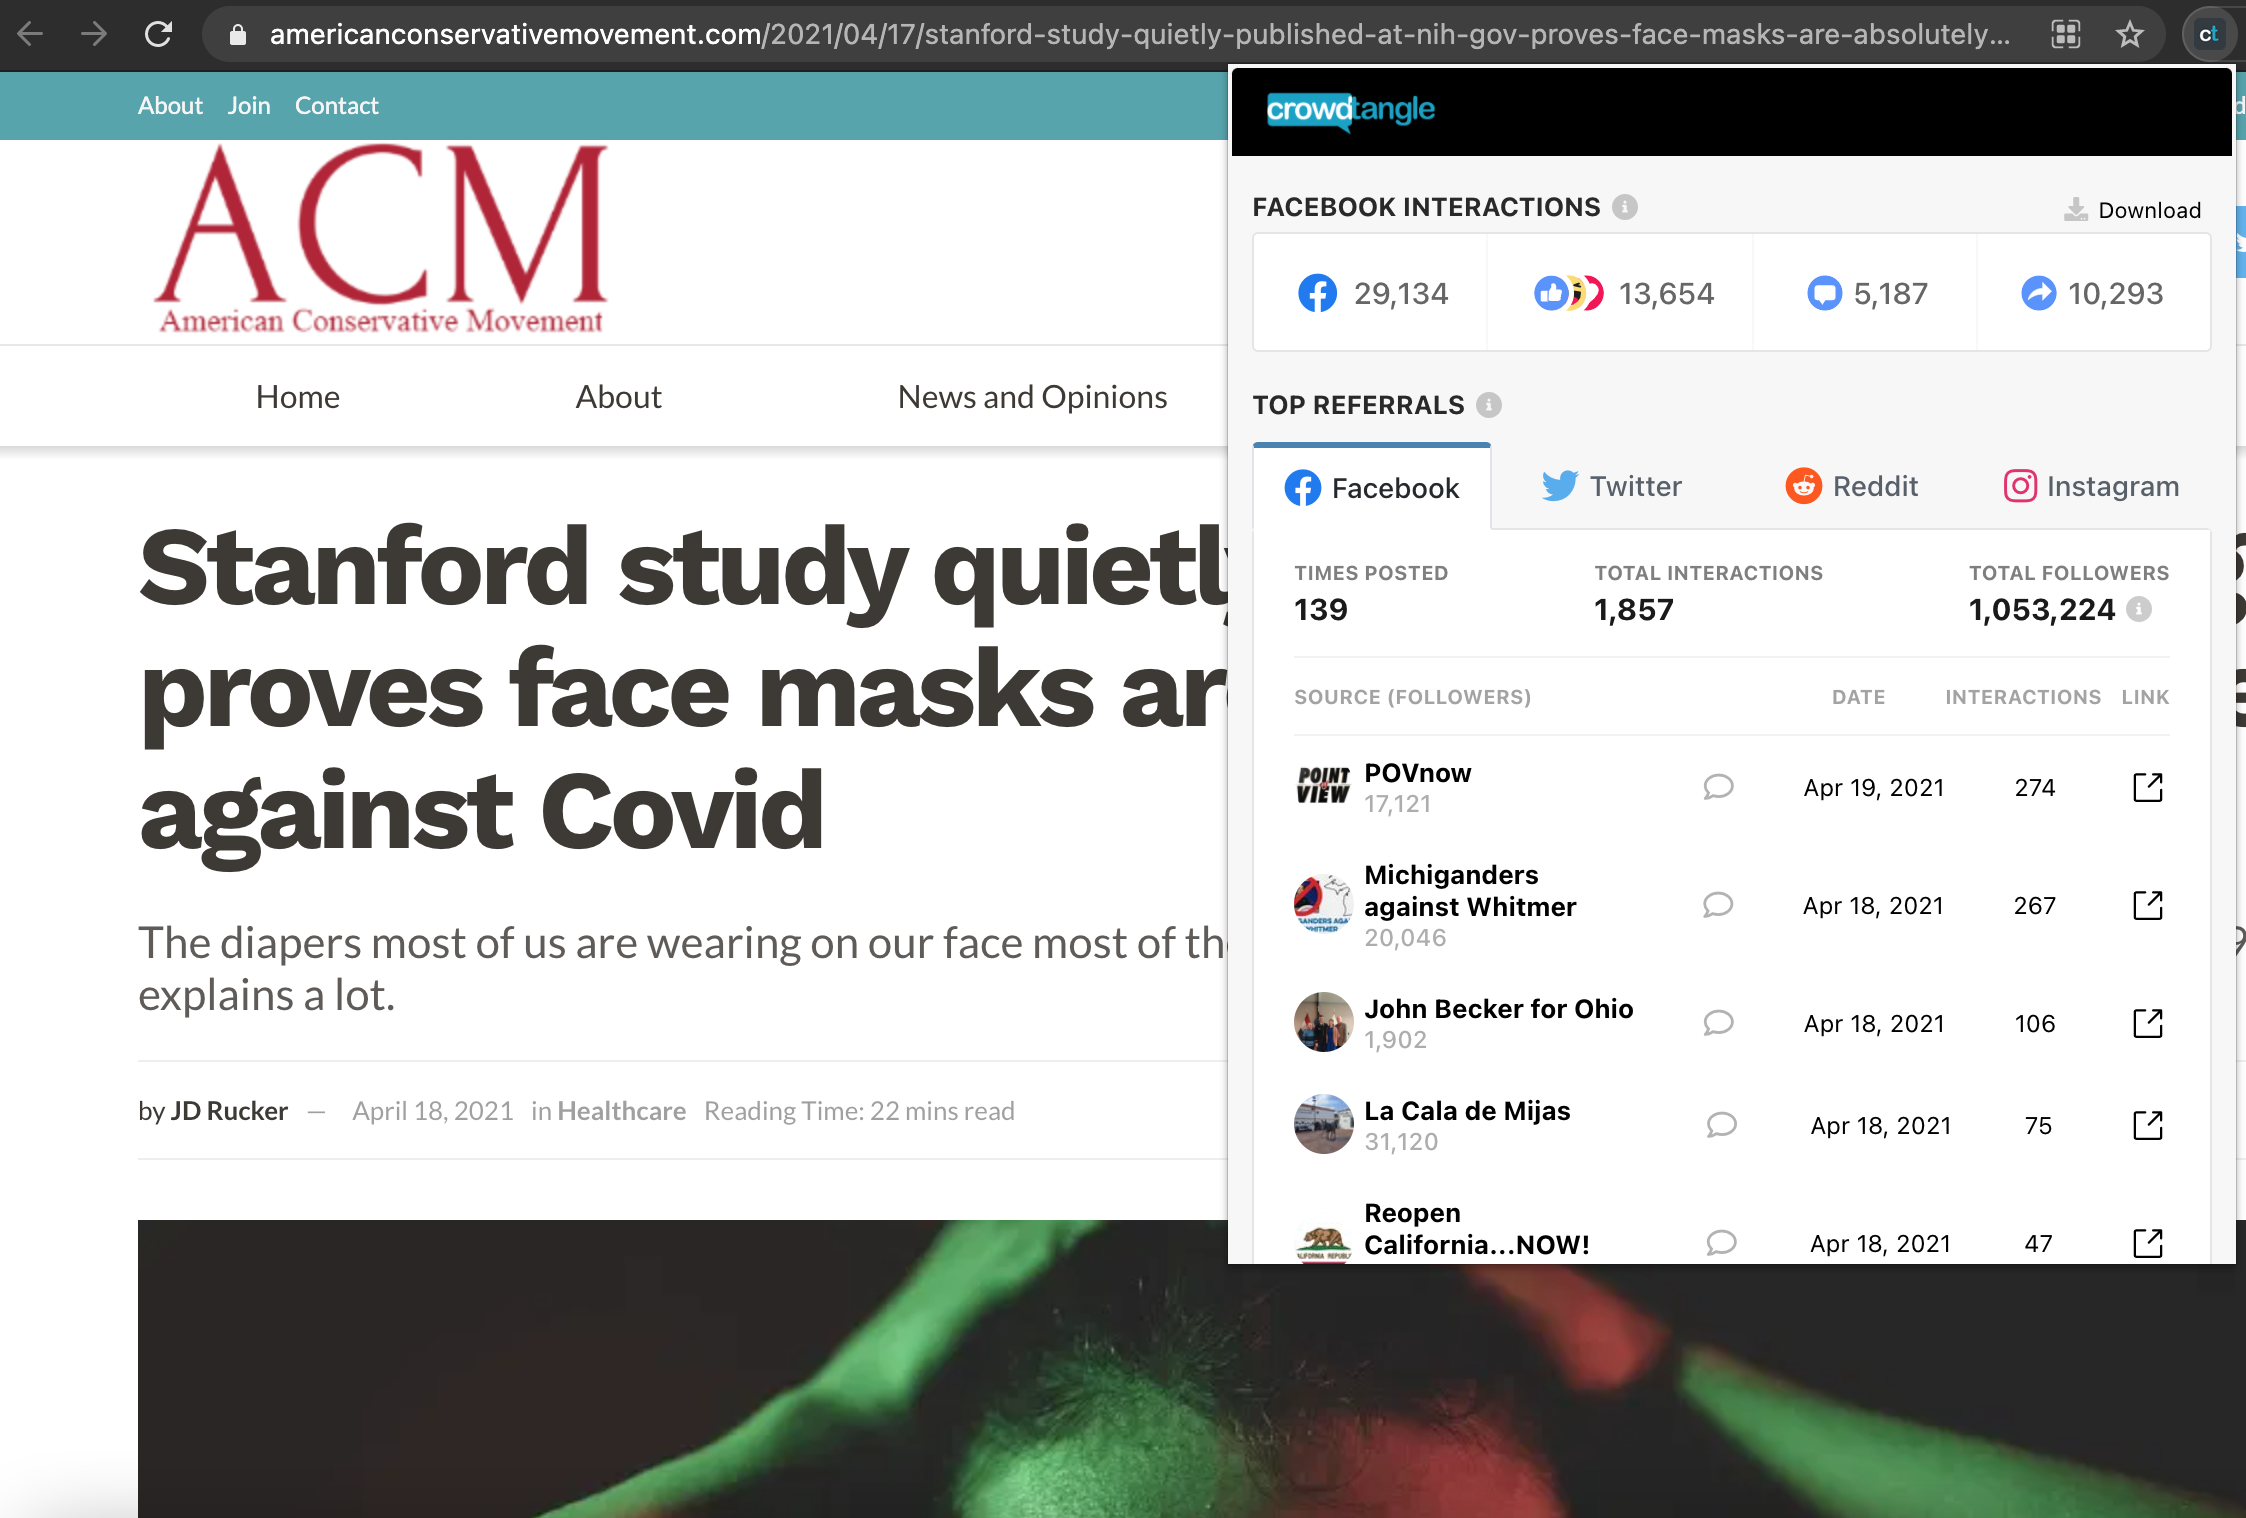2246x1518 pixels.
Task: Click the QR/grid icon in the address bar
Action: tap(2066, 35)
